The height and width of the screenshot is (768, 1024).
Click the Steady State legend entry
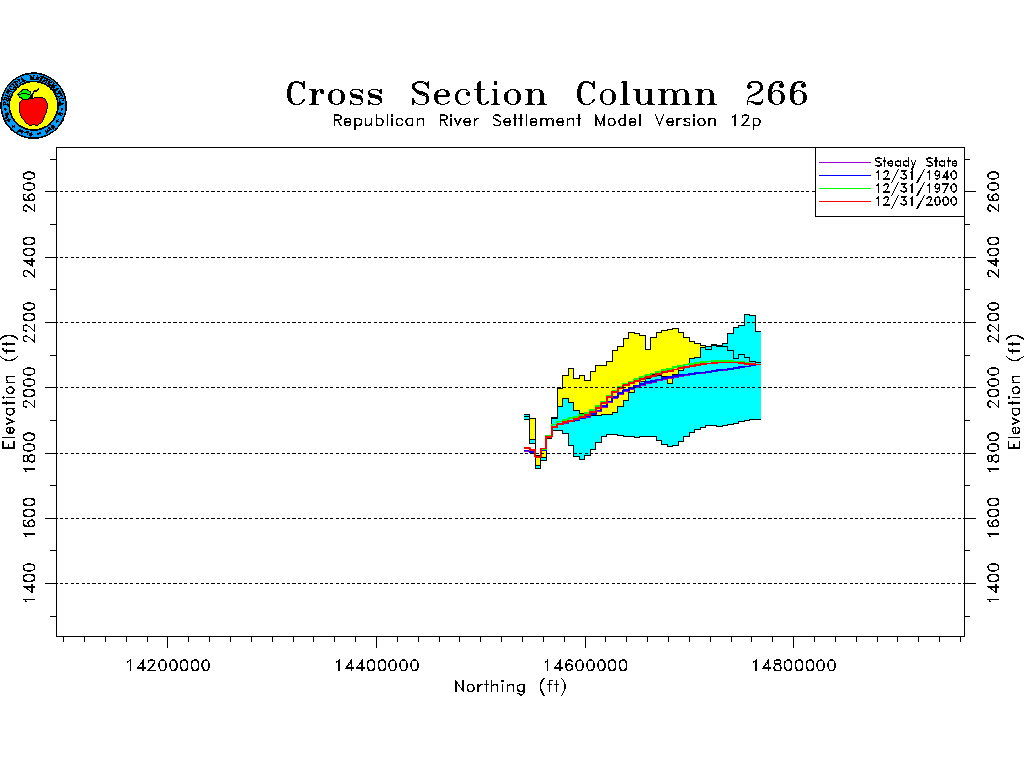[915, 162]
